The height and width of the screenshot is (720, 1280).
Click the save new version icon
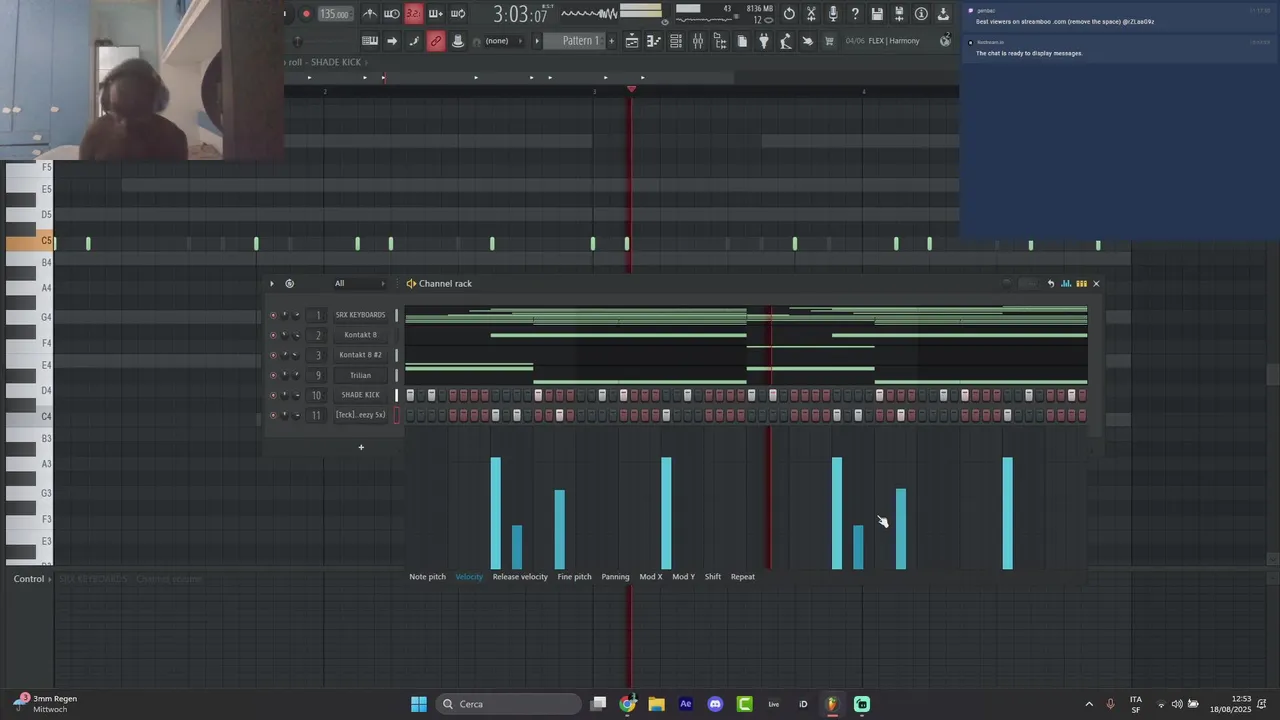pos(899,14)
